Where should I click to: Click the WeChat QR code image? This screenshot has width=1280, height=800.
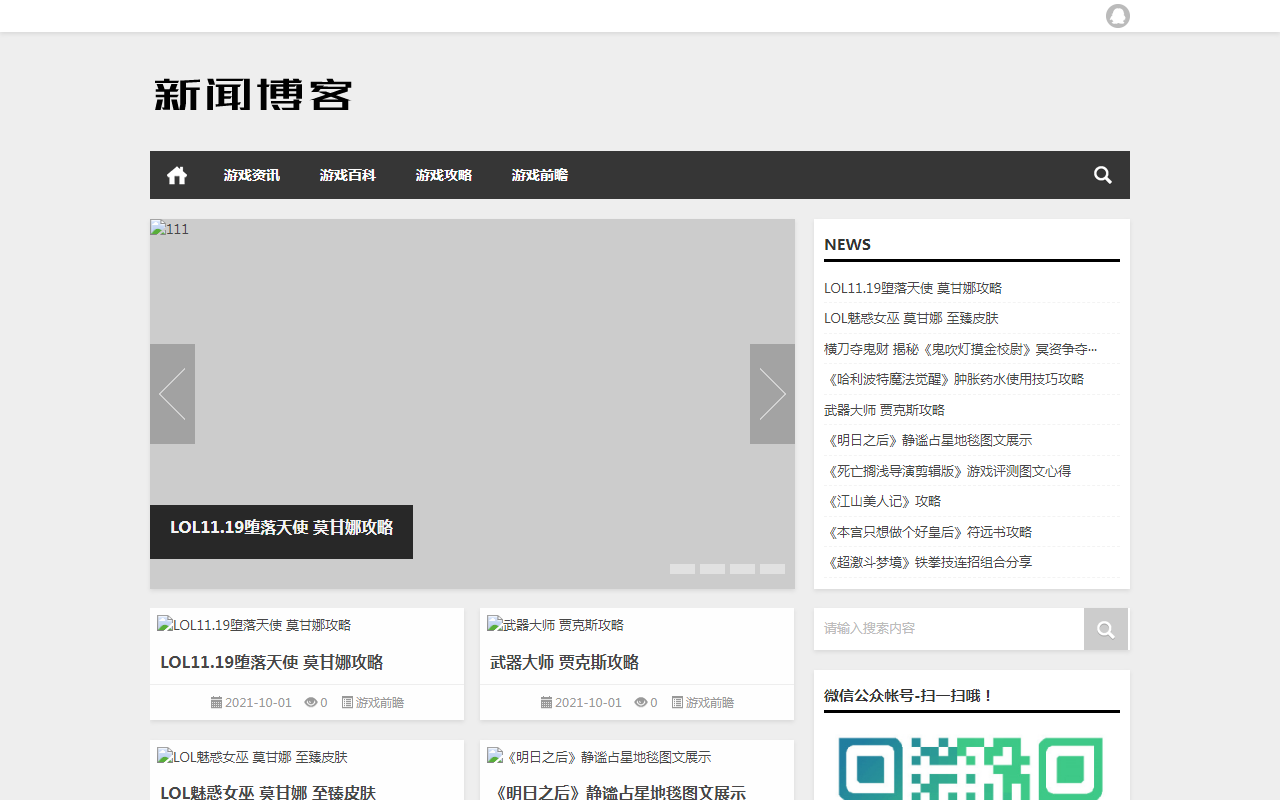pos(970,768)
